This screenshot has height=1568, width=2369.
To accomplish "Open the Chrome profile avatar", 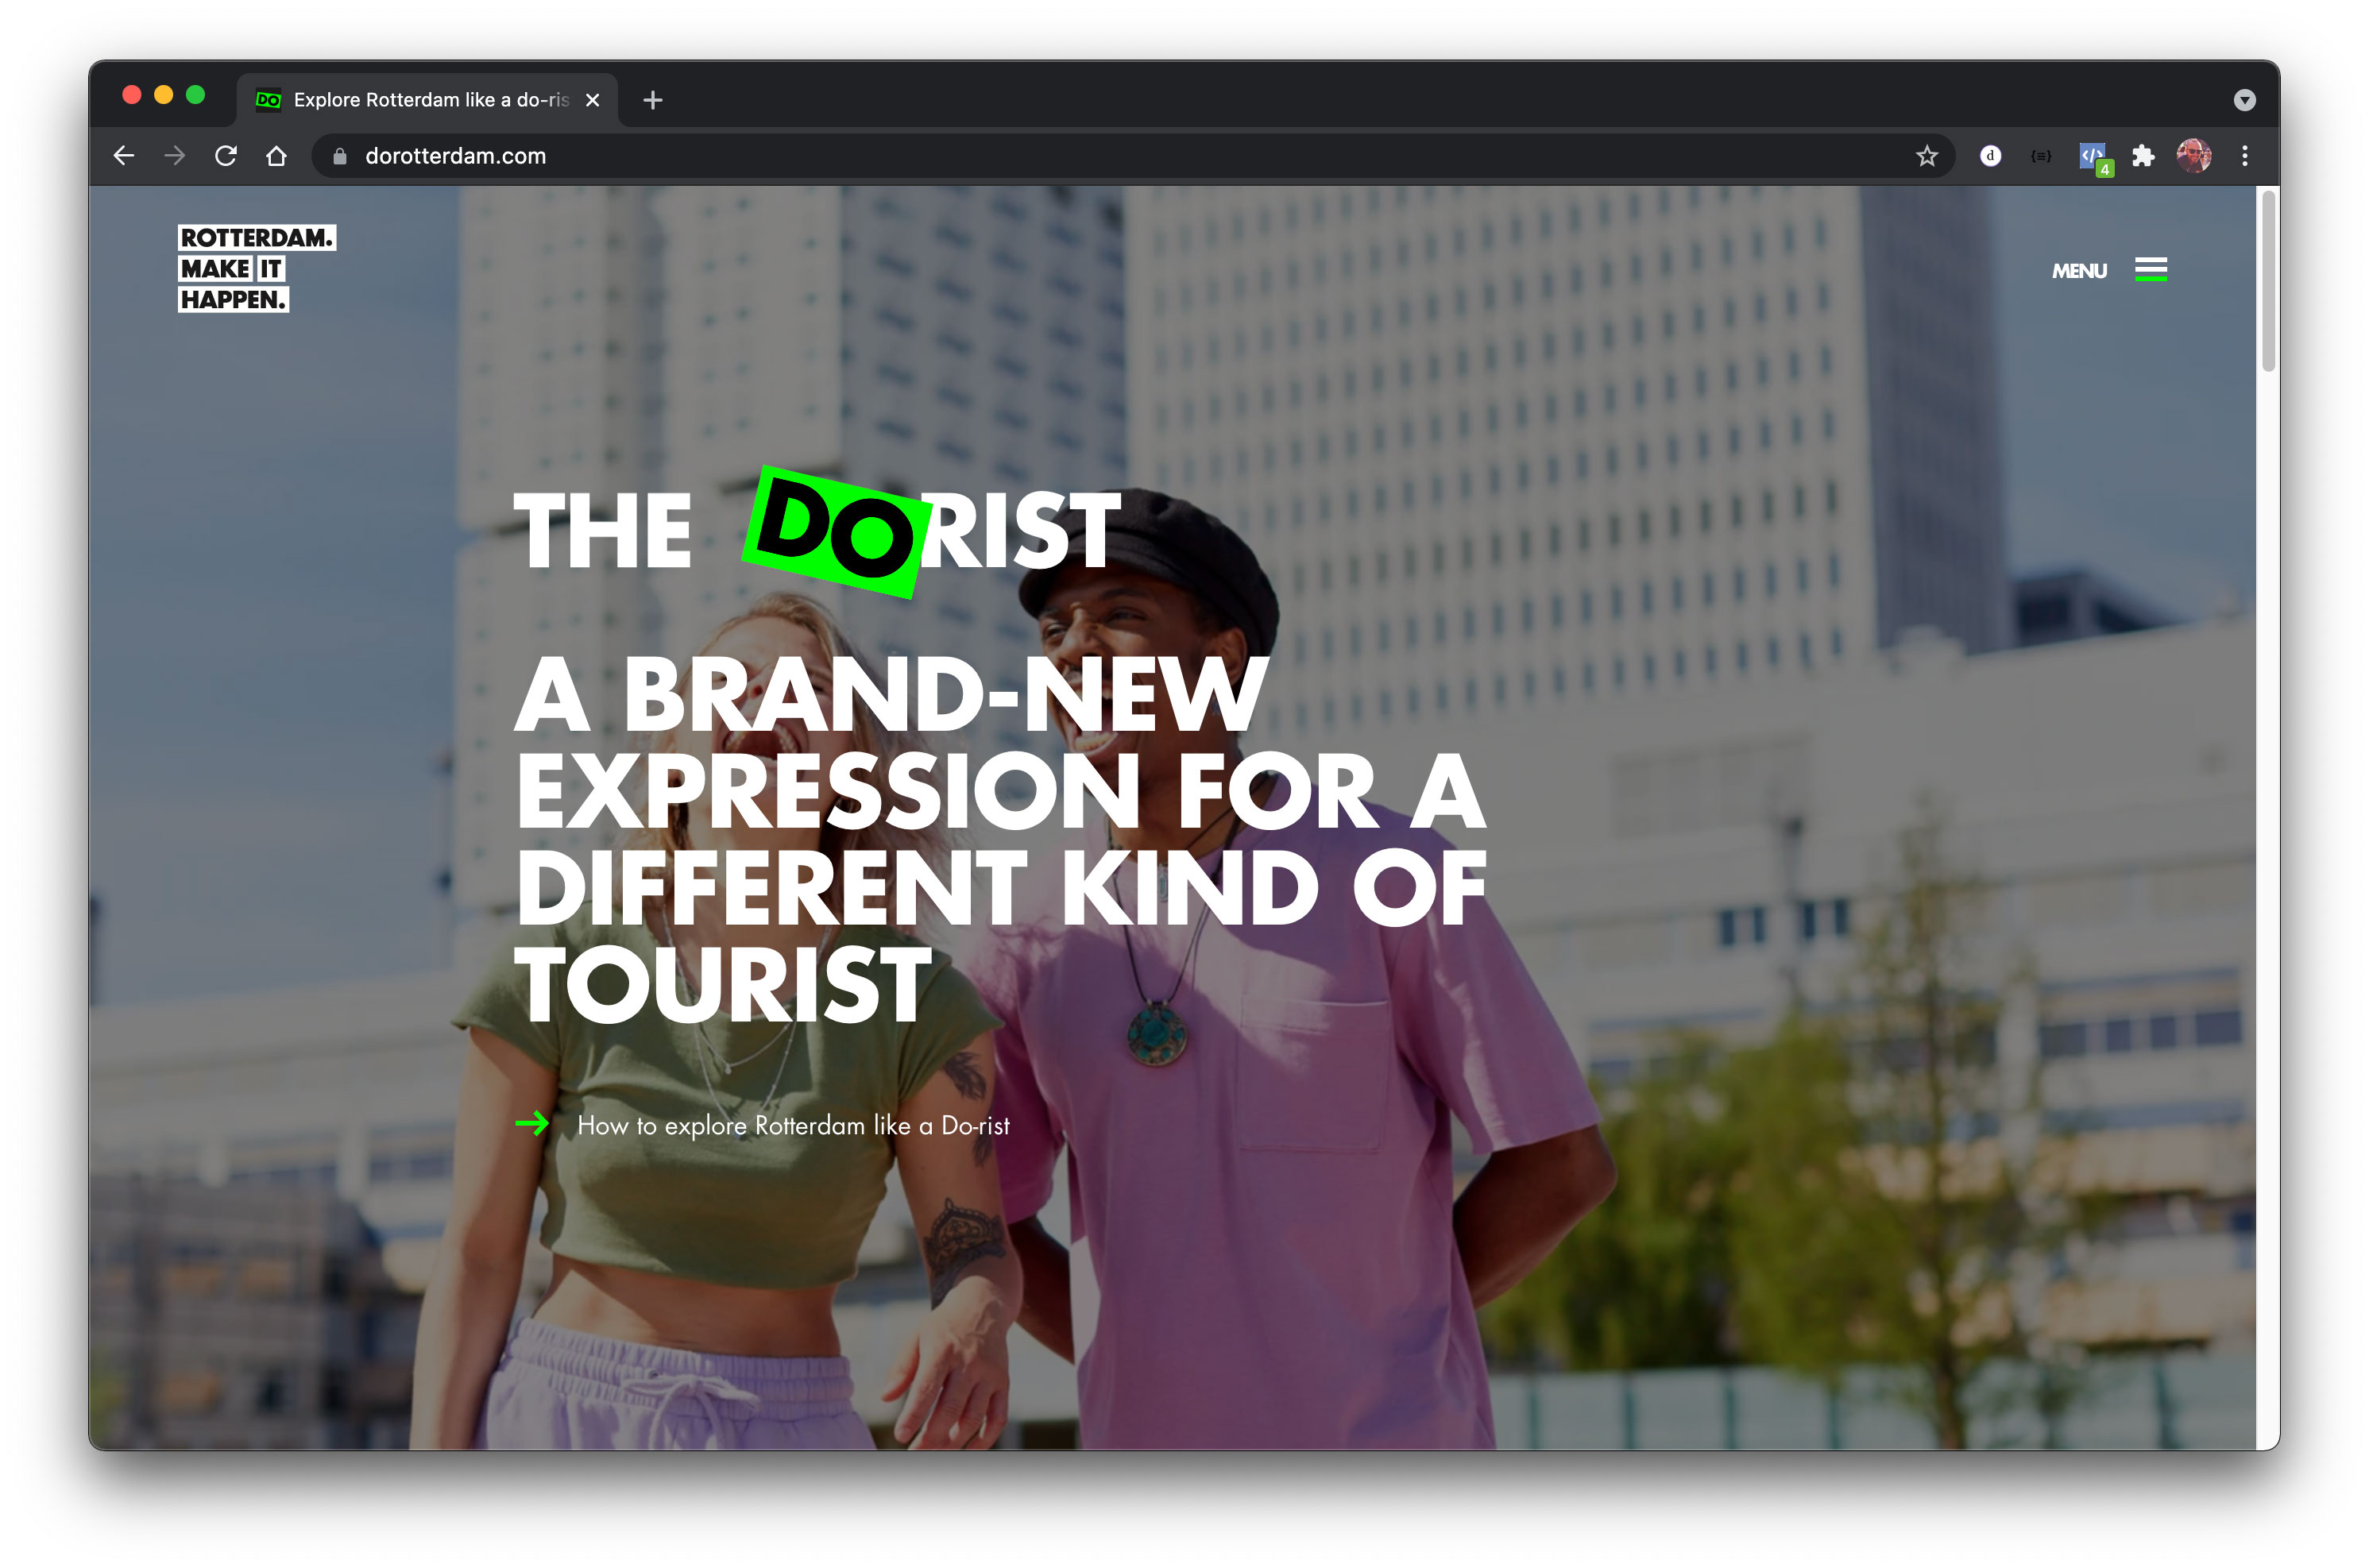I will coord(2193,156).
